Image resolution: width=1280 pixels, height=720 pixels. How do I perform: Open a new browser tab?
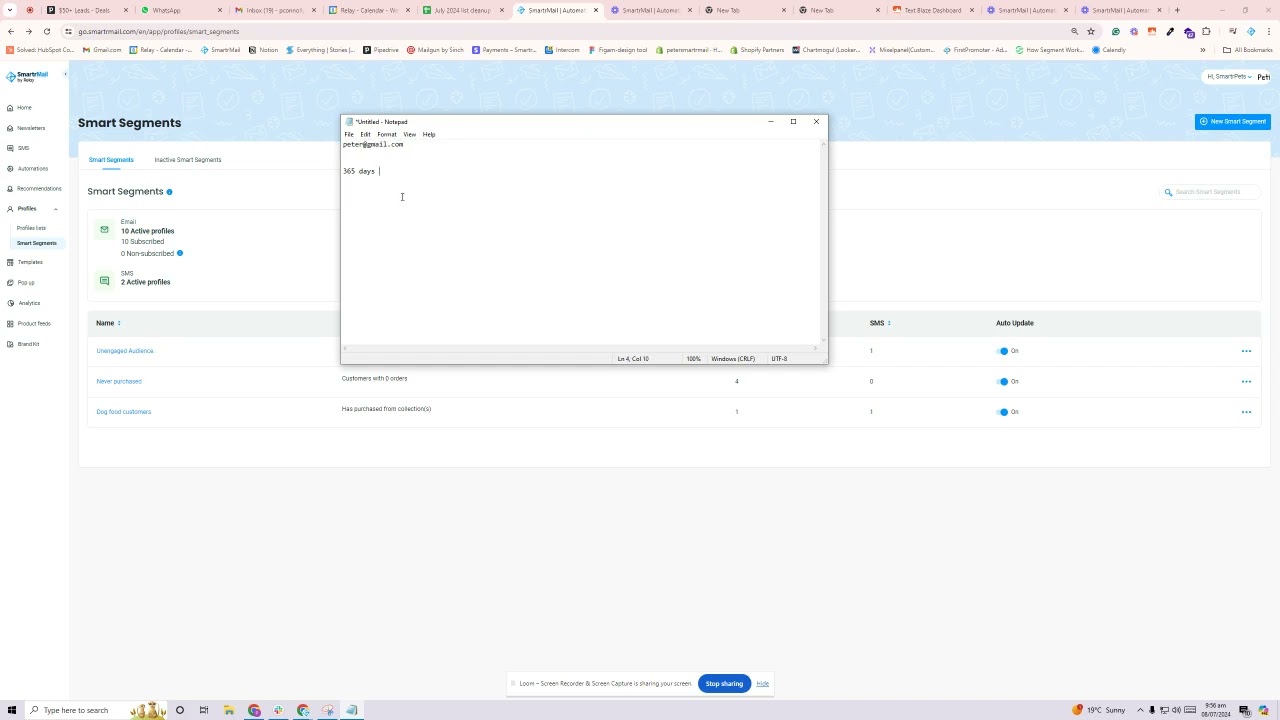tap(1177, 10)
